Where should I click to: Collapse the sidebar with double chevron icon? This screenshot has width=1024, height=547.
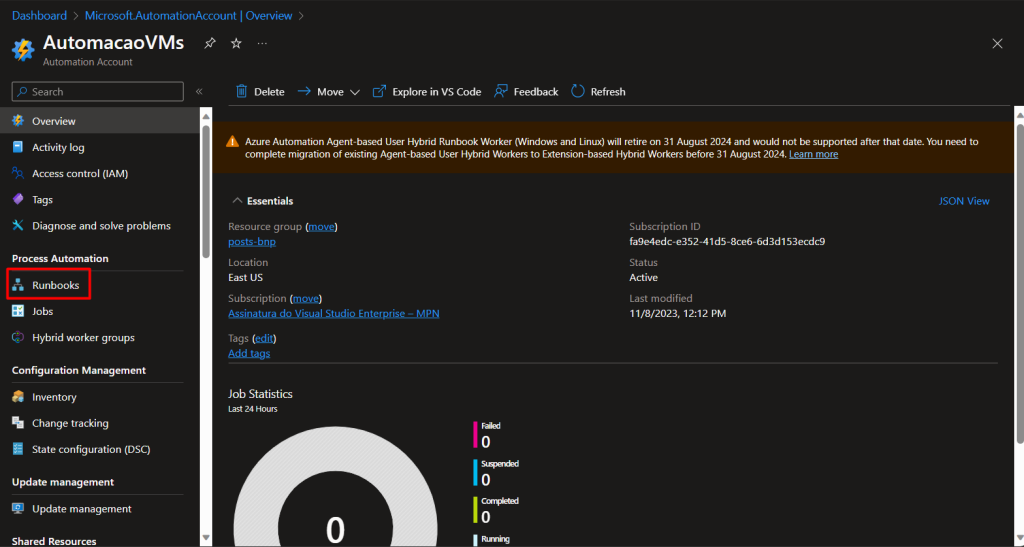(x=199, y=91)
